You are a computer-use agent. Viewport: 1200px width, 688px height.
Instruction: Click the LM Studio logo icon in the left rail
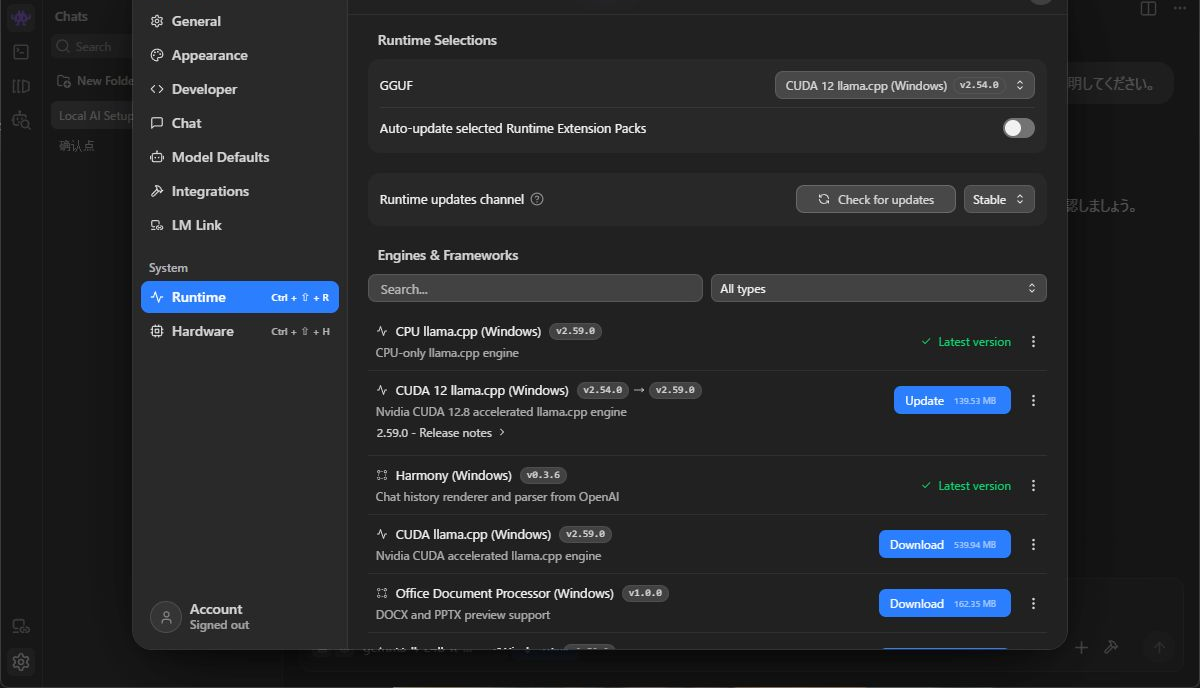click(x=21, y=17)
